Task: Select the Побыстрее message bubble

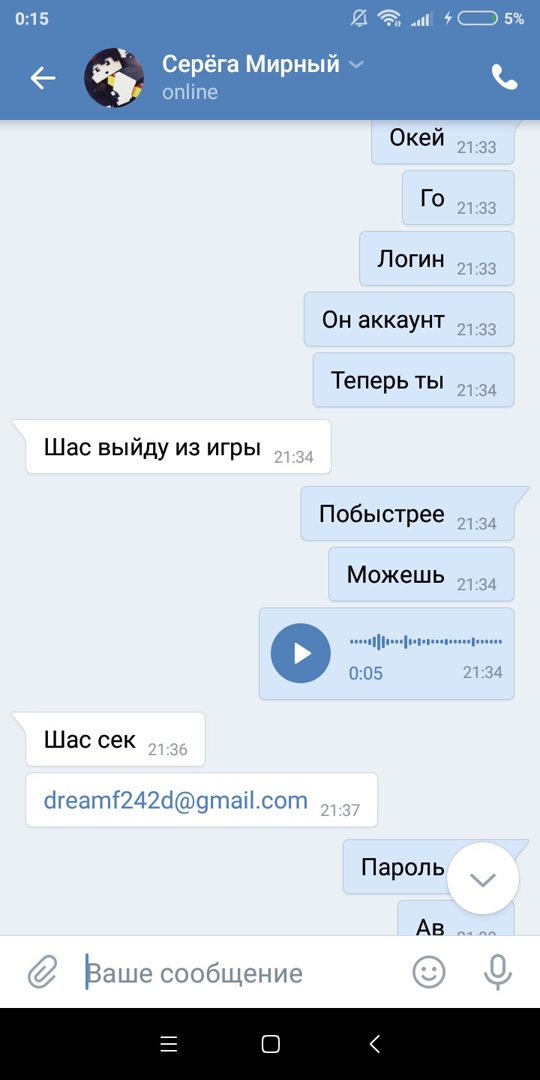Action: [x=408, y=514]
